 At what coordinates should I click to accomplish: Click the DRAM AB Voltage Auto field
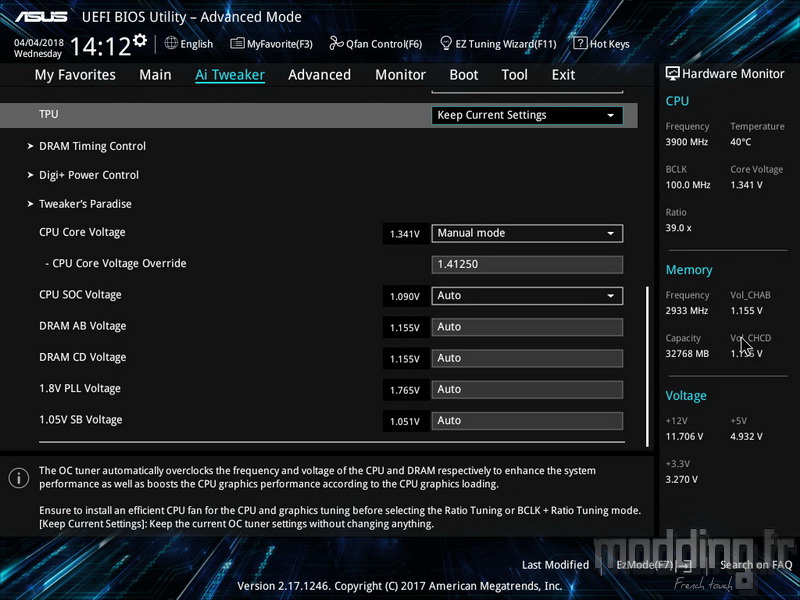click(x=527, y=327)
